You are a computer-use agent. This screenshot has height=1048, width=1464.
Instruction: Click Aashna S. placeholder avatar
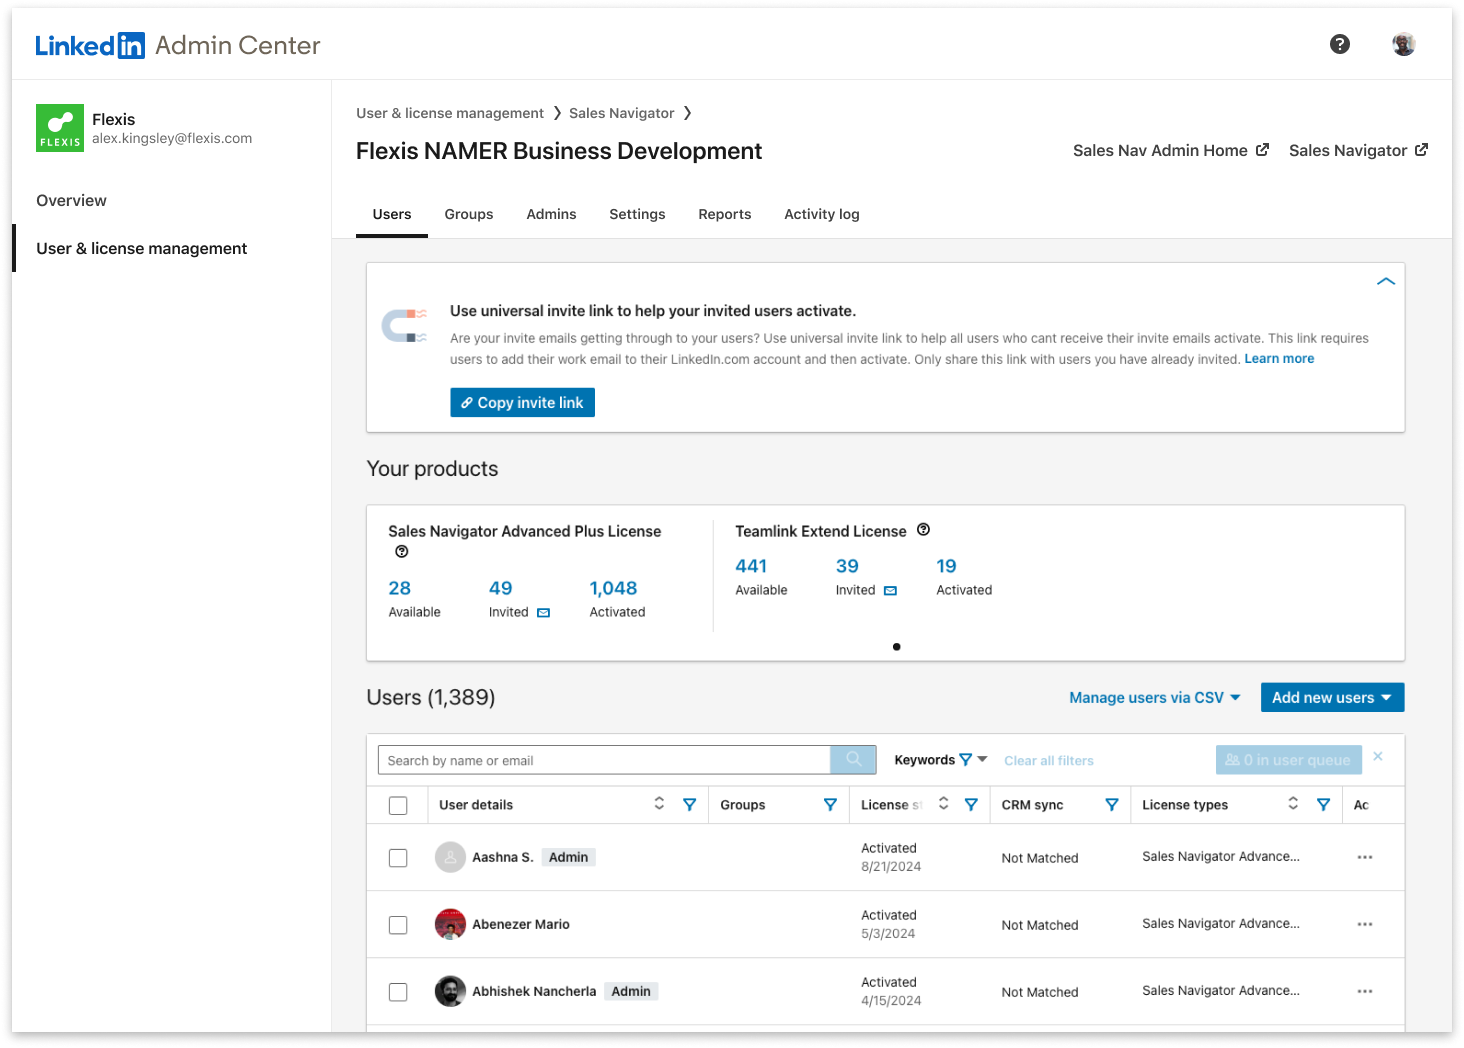(450, 857)
